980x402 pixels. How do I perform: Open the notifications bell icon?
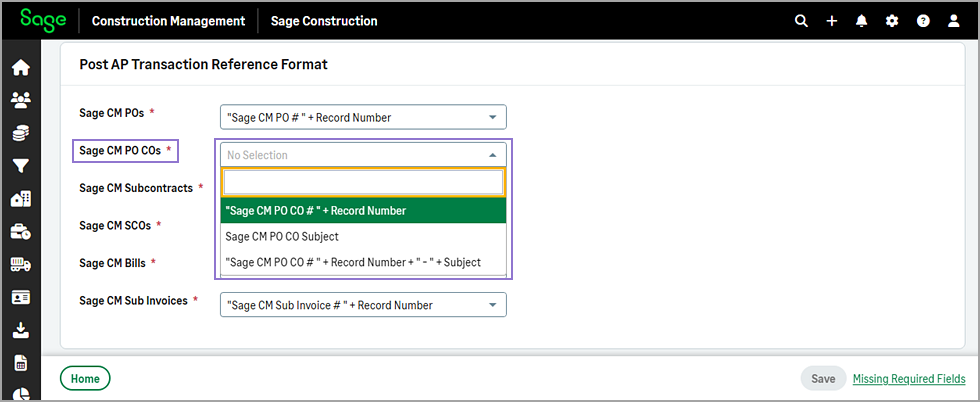pyautogui.click(x=862, y=21)
